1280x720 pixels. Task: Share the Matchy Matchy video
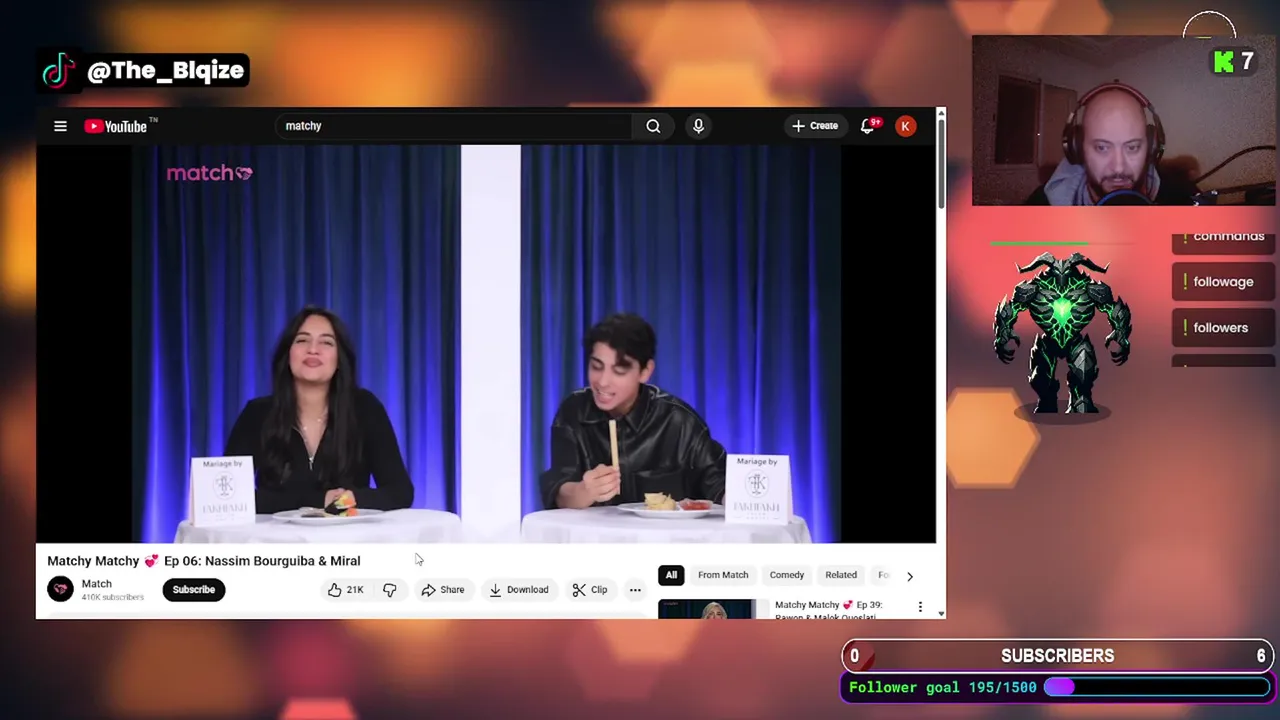[x=442, y=590]
